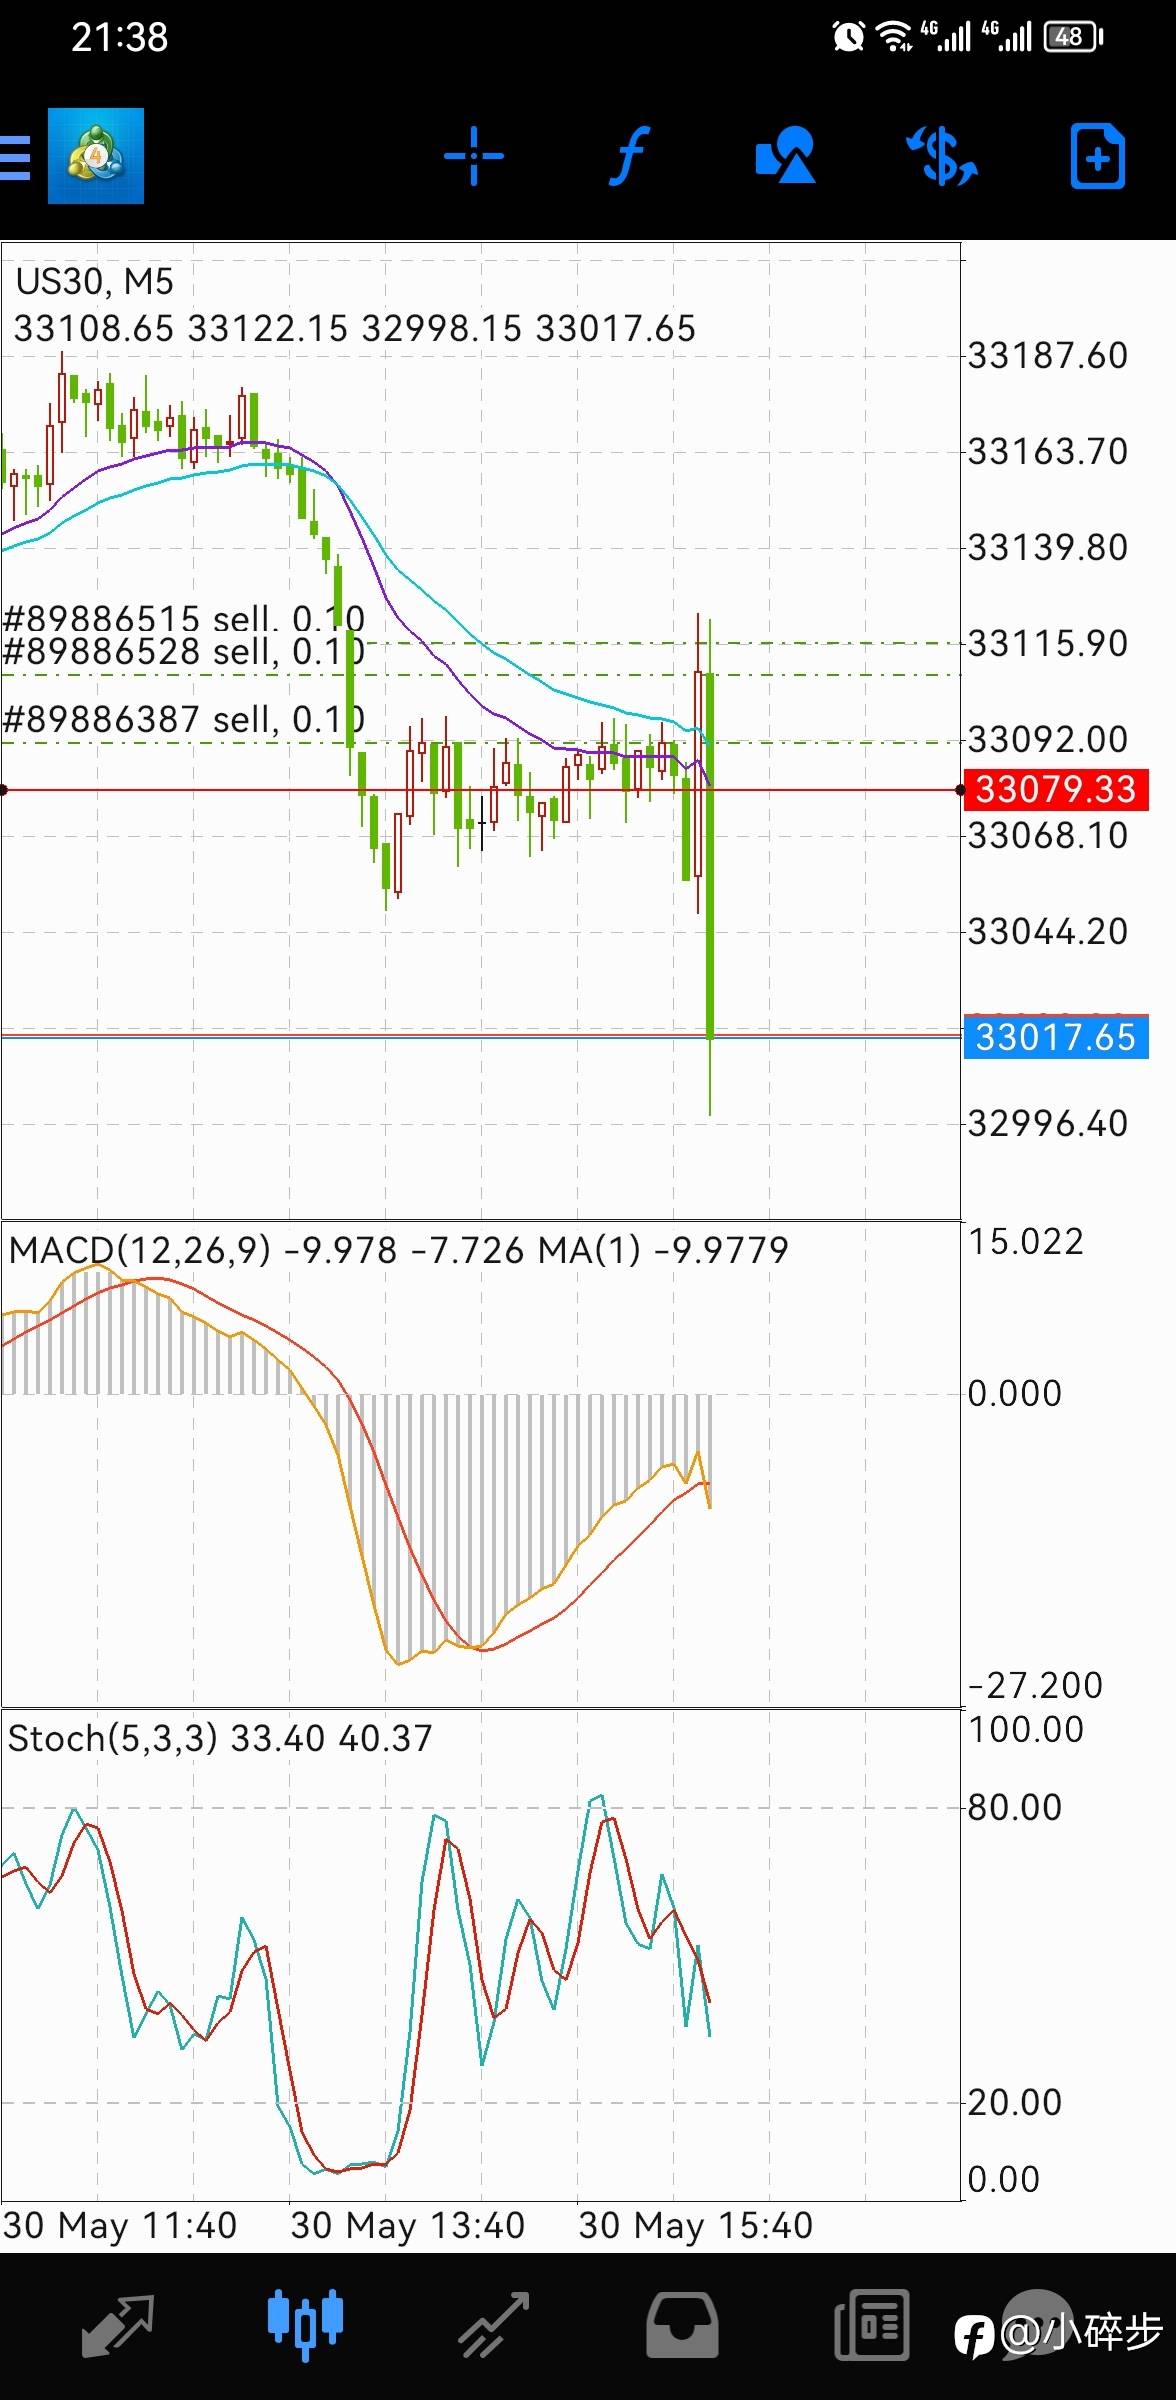Viewport: 1176px width, 2400px height.
Task: Tap the MetaTrader 4 app logo
Action: (x=96, y=156)
